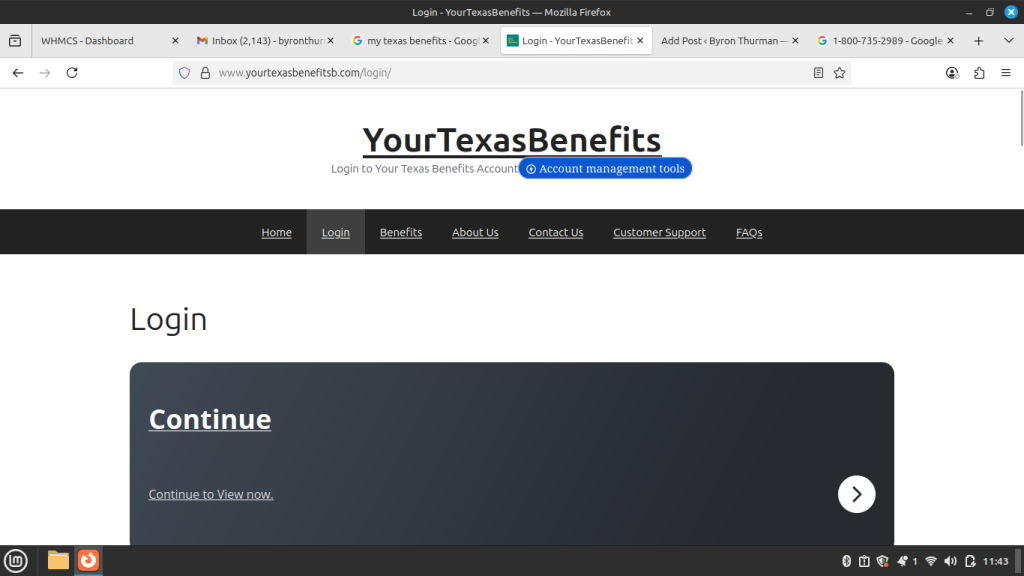This screenshot has height=576, width=1024.
Task: Open the Files folder in the taskbar
Action: (x=58, y=561)
